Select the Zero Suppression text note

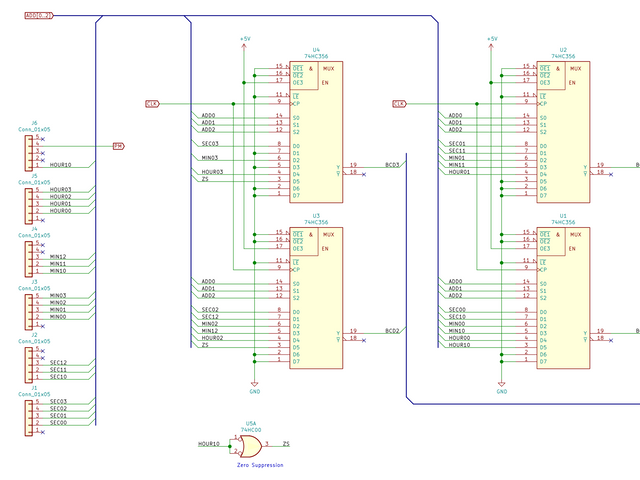click(x=260, y=465)
